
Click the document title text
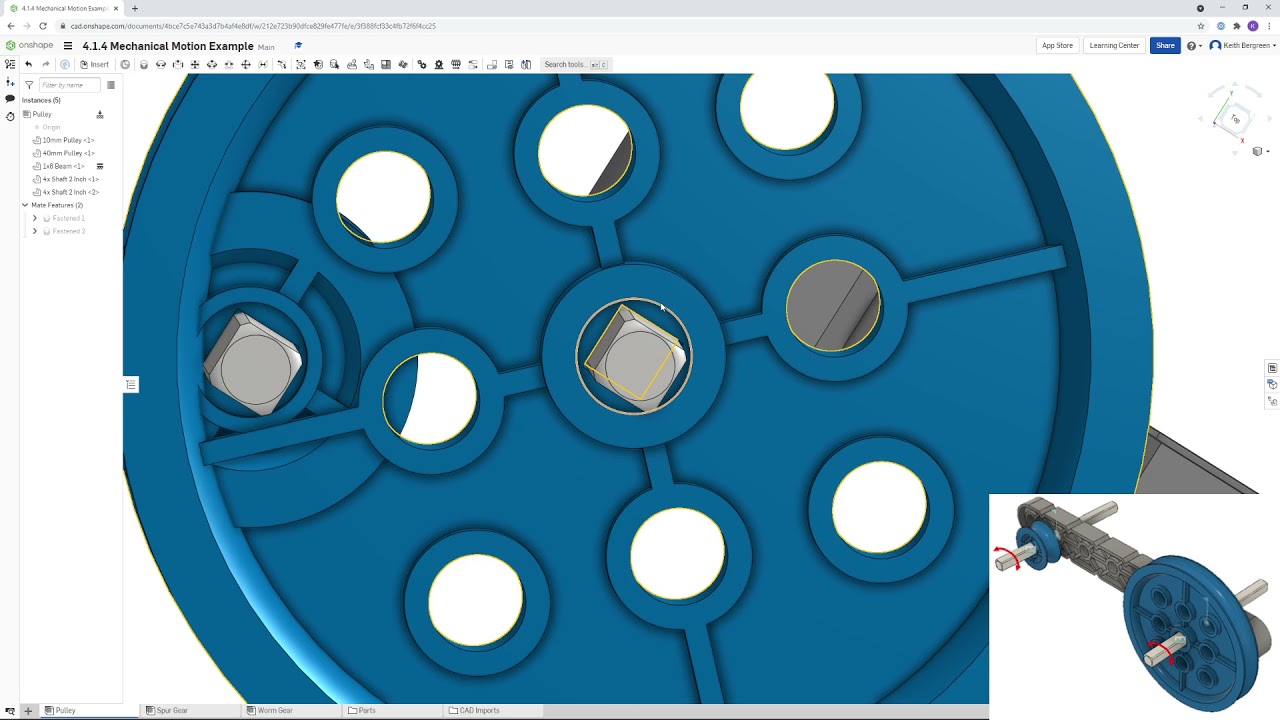[x=168, y=46]
